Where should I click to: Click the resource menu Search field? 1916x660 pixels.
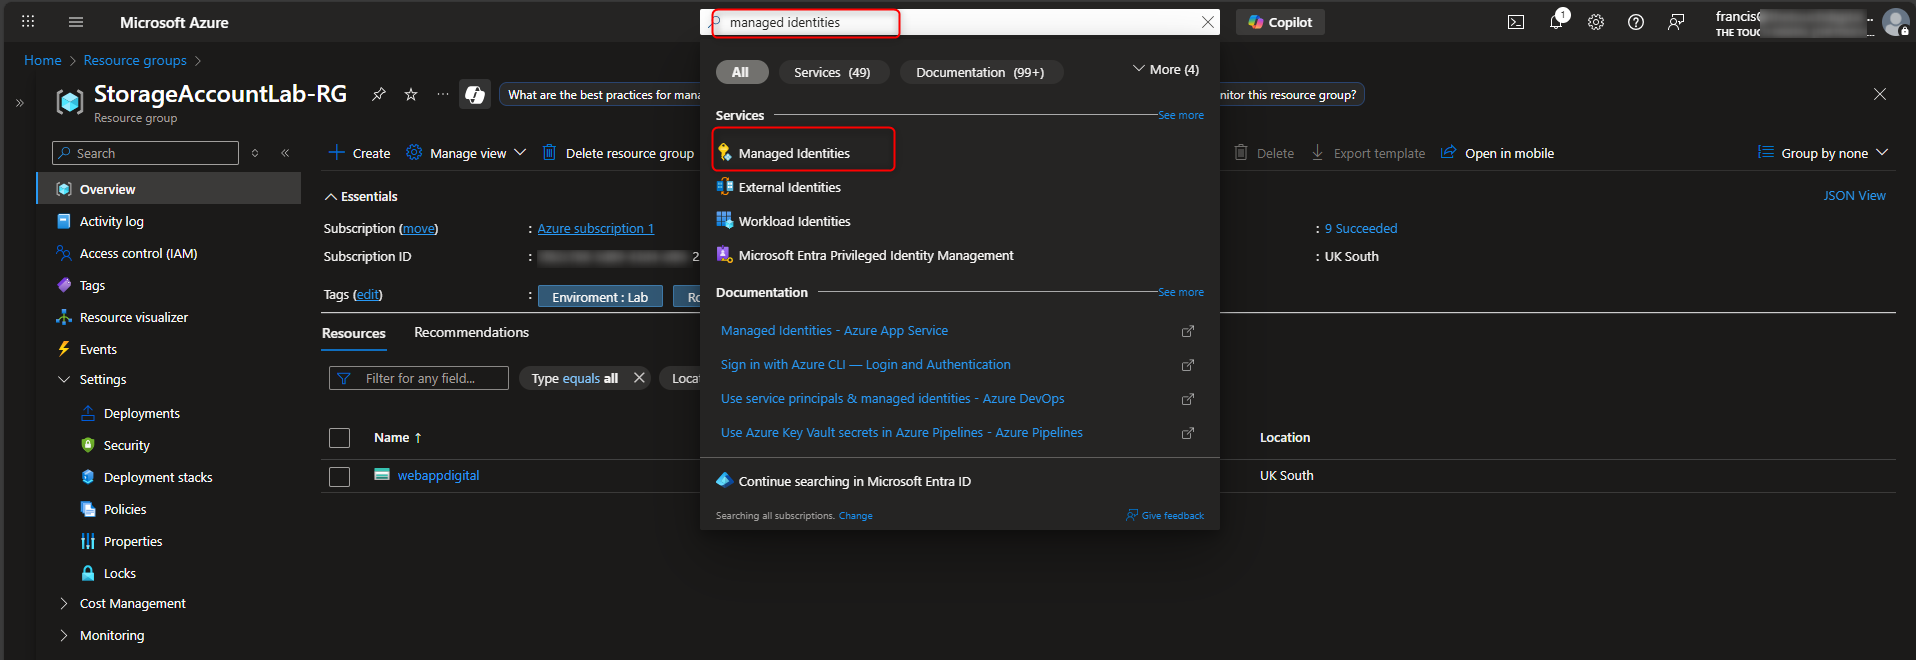pos(146,153)
